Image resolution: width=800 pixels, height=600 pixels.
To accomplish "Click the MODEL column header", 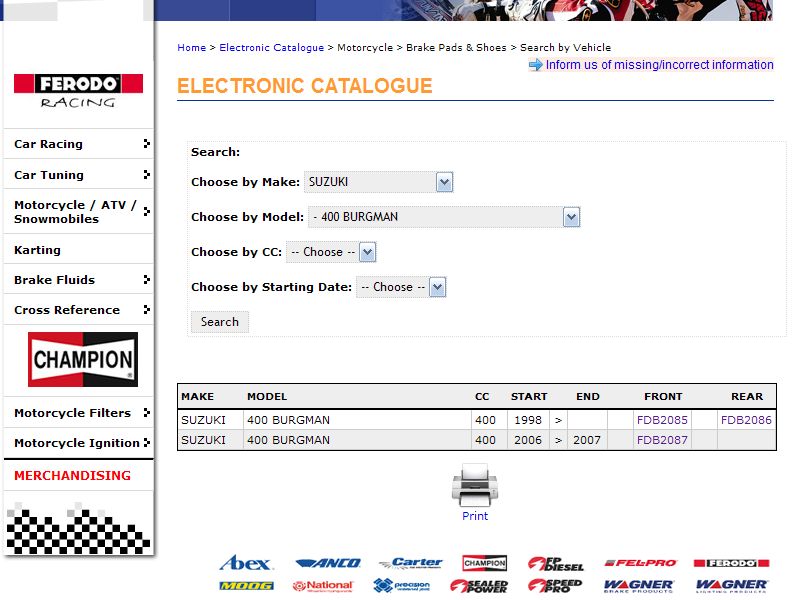I will click(267, 396).
